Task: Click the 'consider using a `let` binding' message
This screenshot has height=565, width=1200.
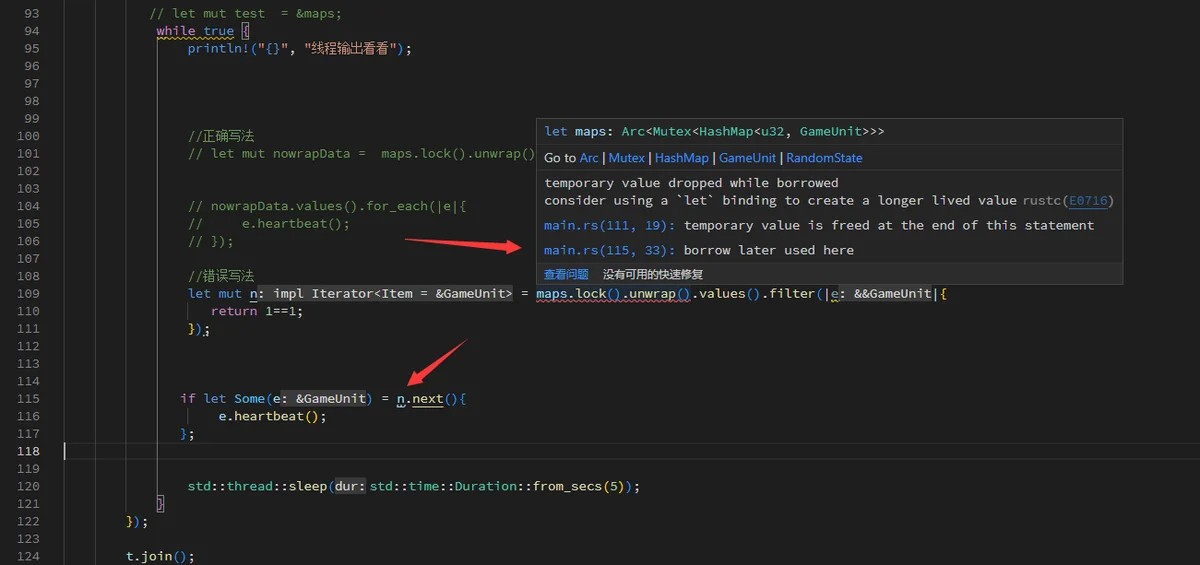Action: (780, 200)
